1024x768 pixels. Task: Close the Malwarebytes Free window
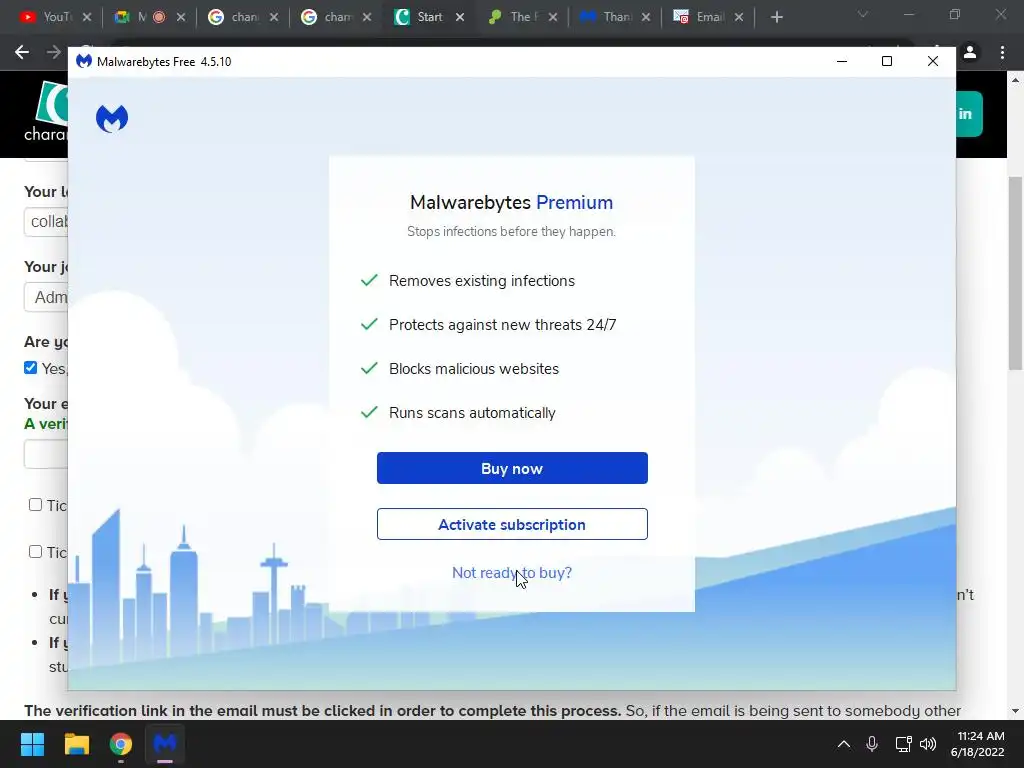[x=933, y=61]
